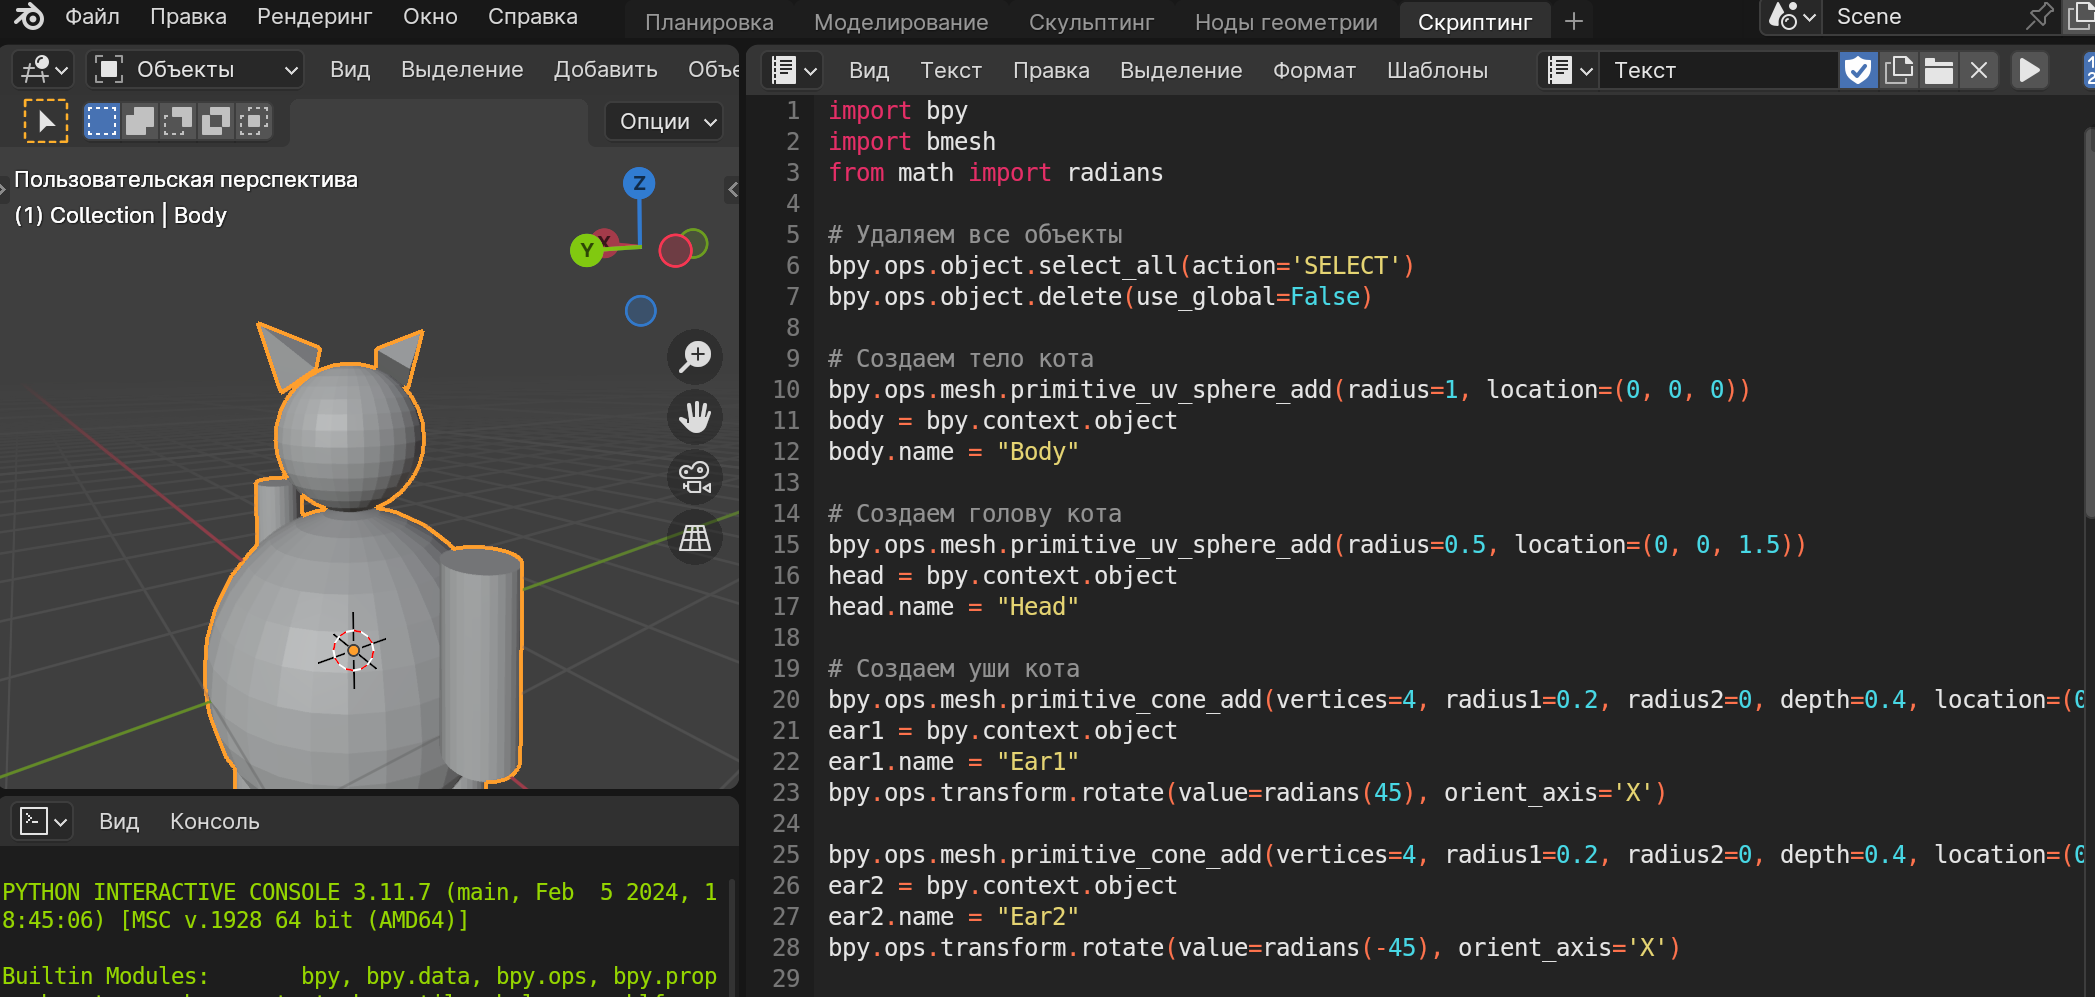Click the Консоль menu button
Image resolution: width=2095 pixels, height=997 pixels.
pyautogui.click(x=214, y=821)
